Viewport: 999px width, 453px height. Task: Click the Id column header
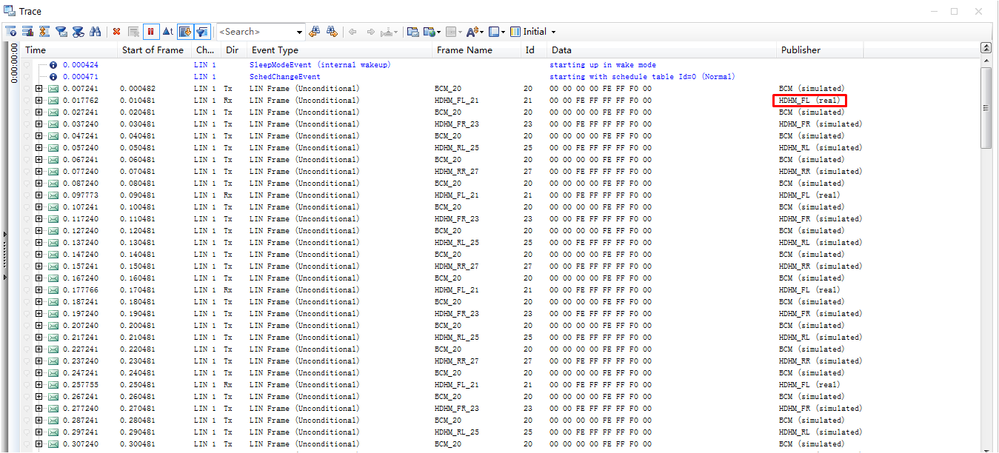[x=533, y=50]
